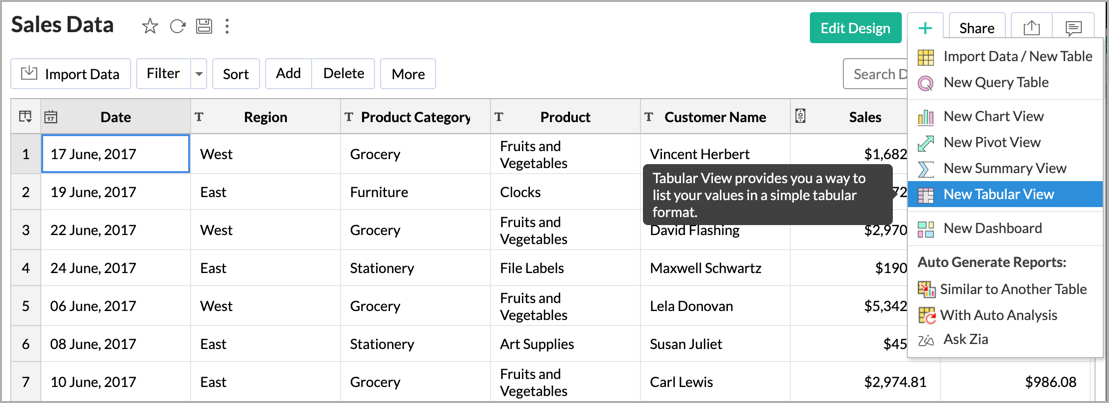Screen dimensions: 1109x403
Task: Click the Import Data toolbar button
Action: [x=71, y=74]
